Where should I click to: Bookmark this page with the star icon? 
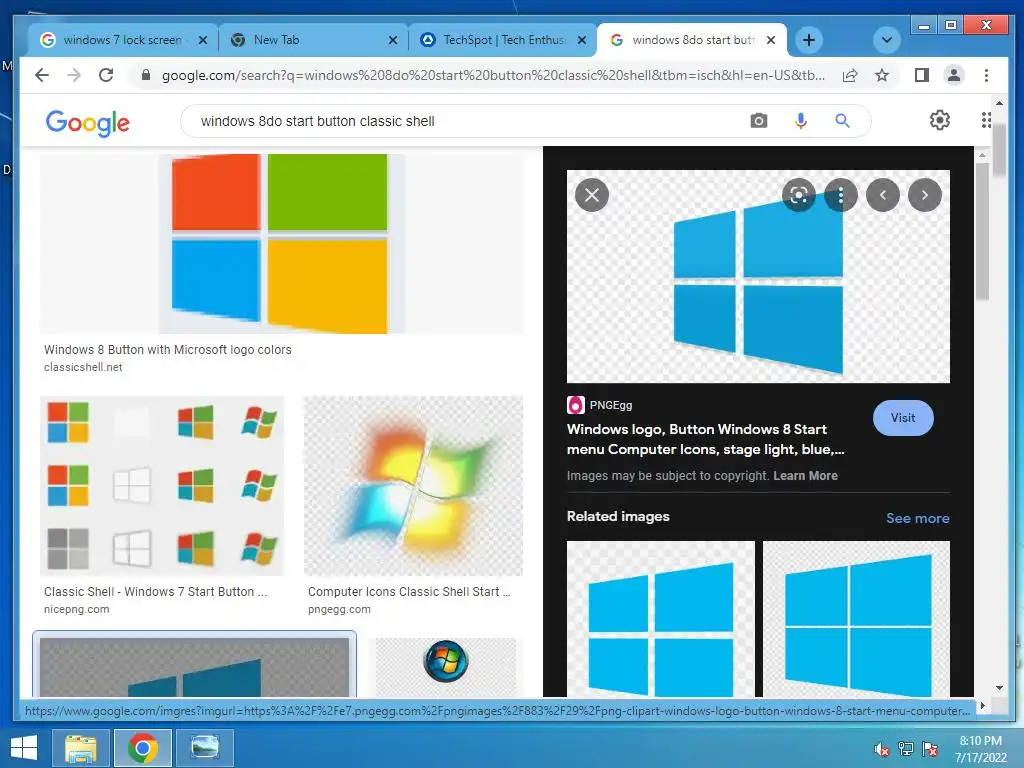click(882, 75)
